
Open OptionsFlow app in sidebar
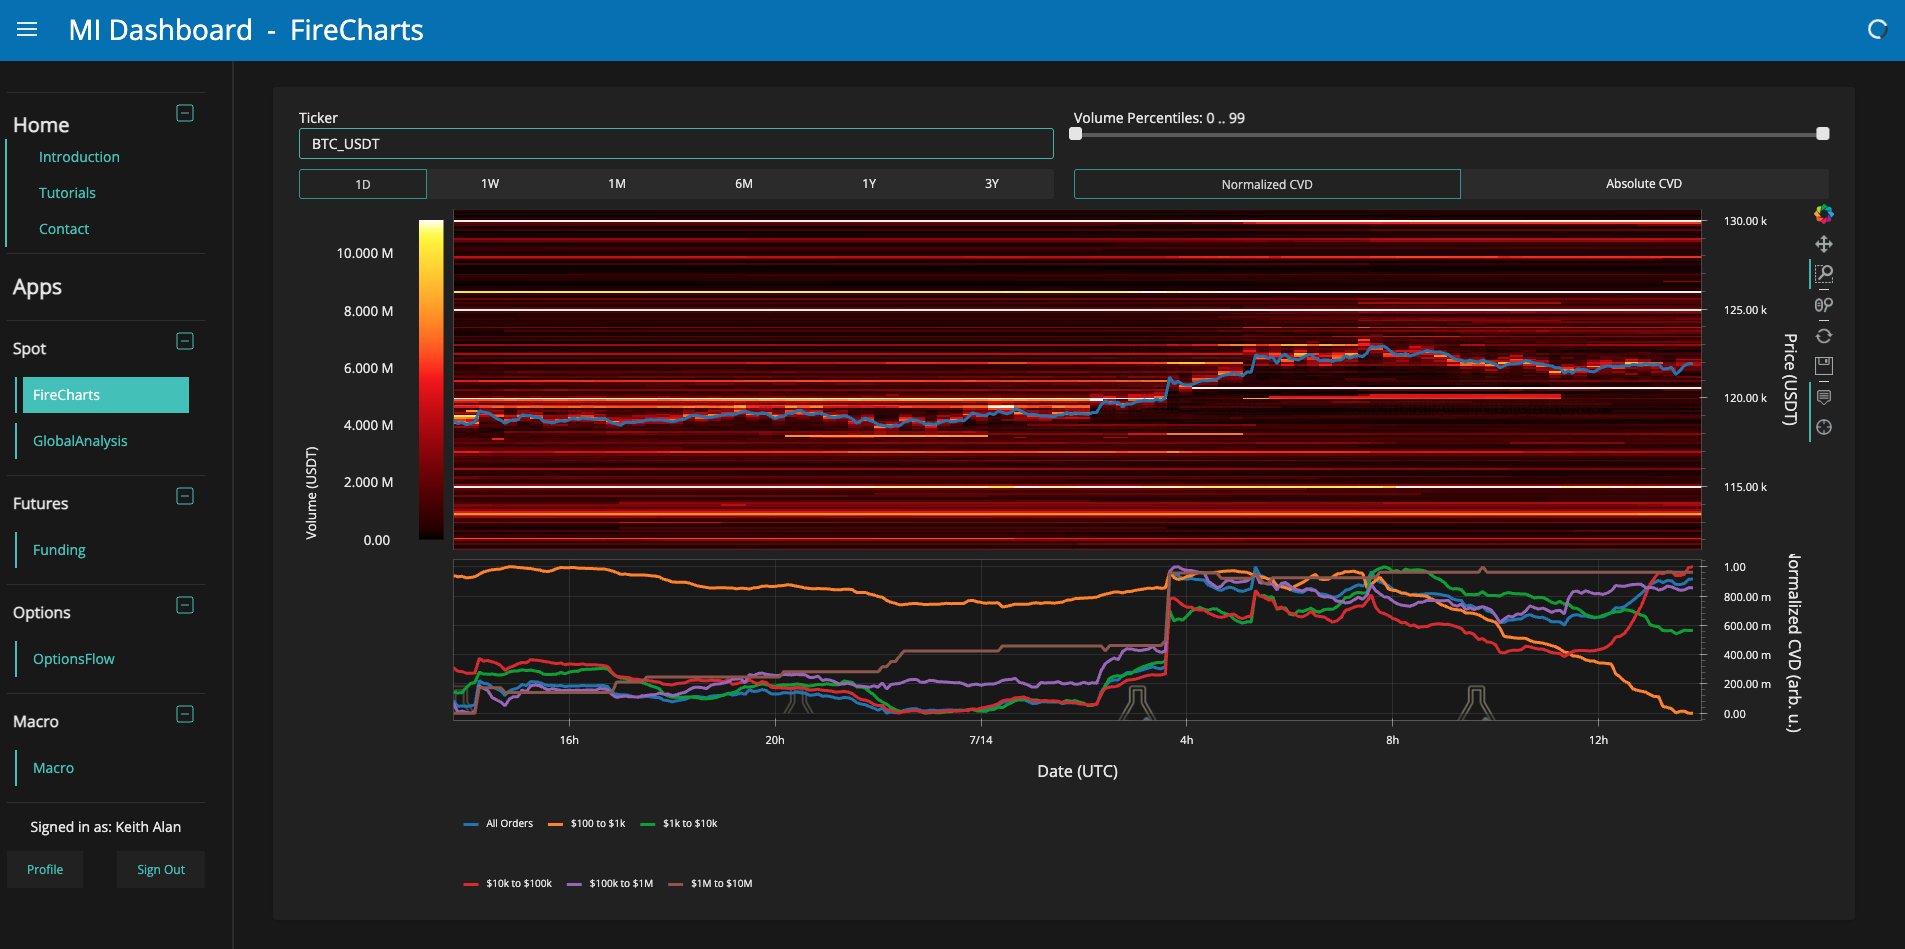(x=74, y=659)
